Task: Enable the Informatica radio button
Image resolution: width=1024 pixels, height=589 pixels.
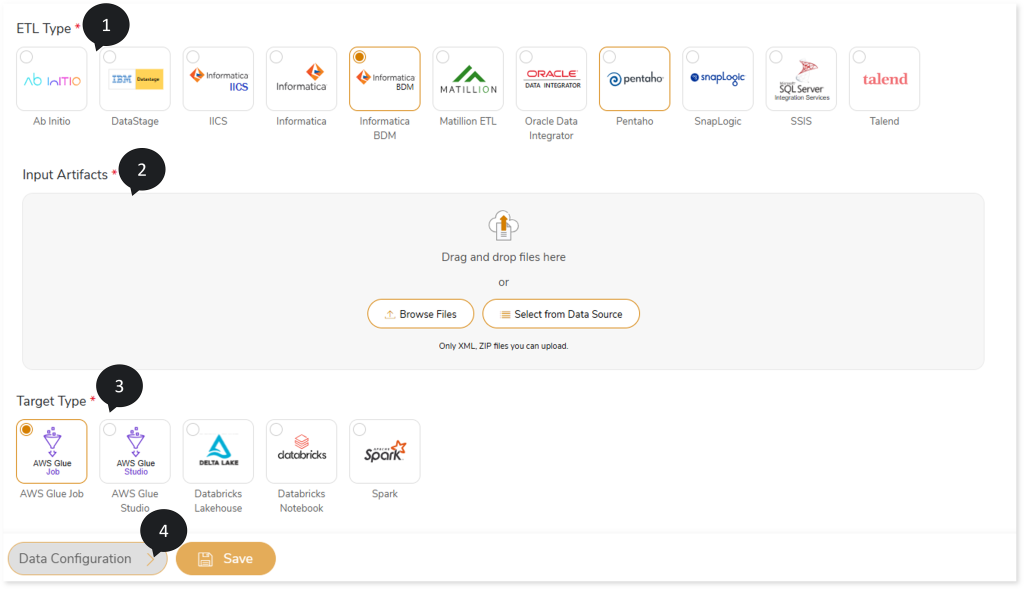Action: click(276, 57)
